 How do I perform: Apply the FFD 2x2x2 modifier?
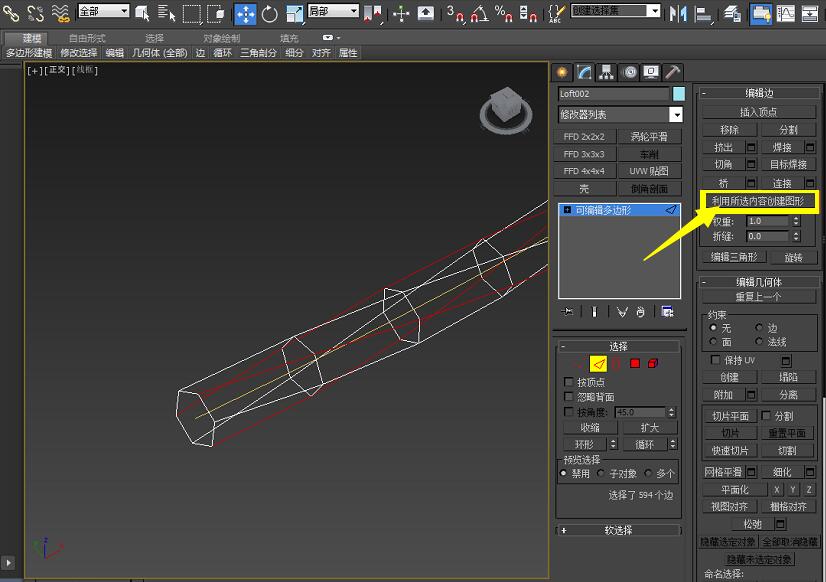(583, 135)
